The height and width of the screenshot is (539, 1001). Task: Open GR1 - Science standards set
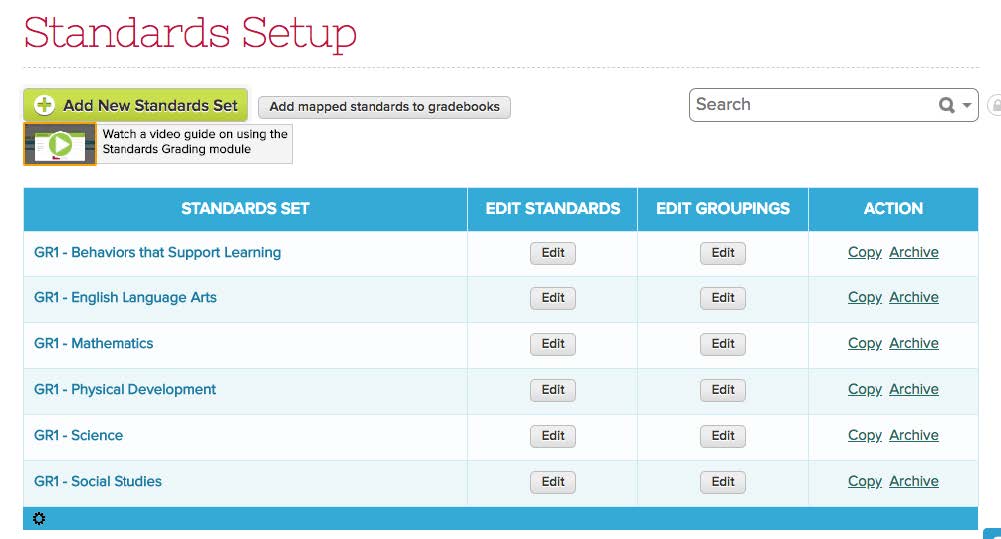pyautogui.click(x=78, y=436)
